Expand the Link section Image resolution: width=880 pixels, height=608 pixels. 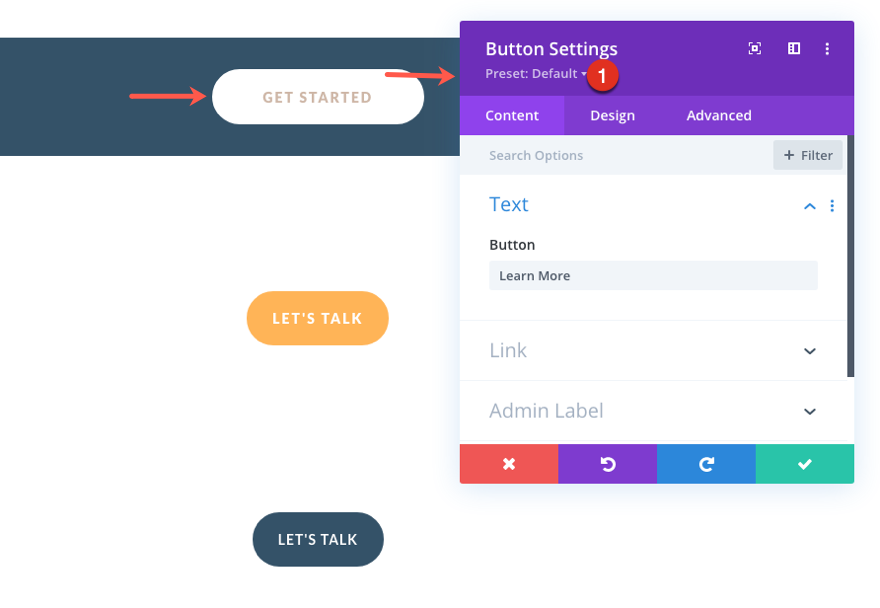810,351
